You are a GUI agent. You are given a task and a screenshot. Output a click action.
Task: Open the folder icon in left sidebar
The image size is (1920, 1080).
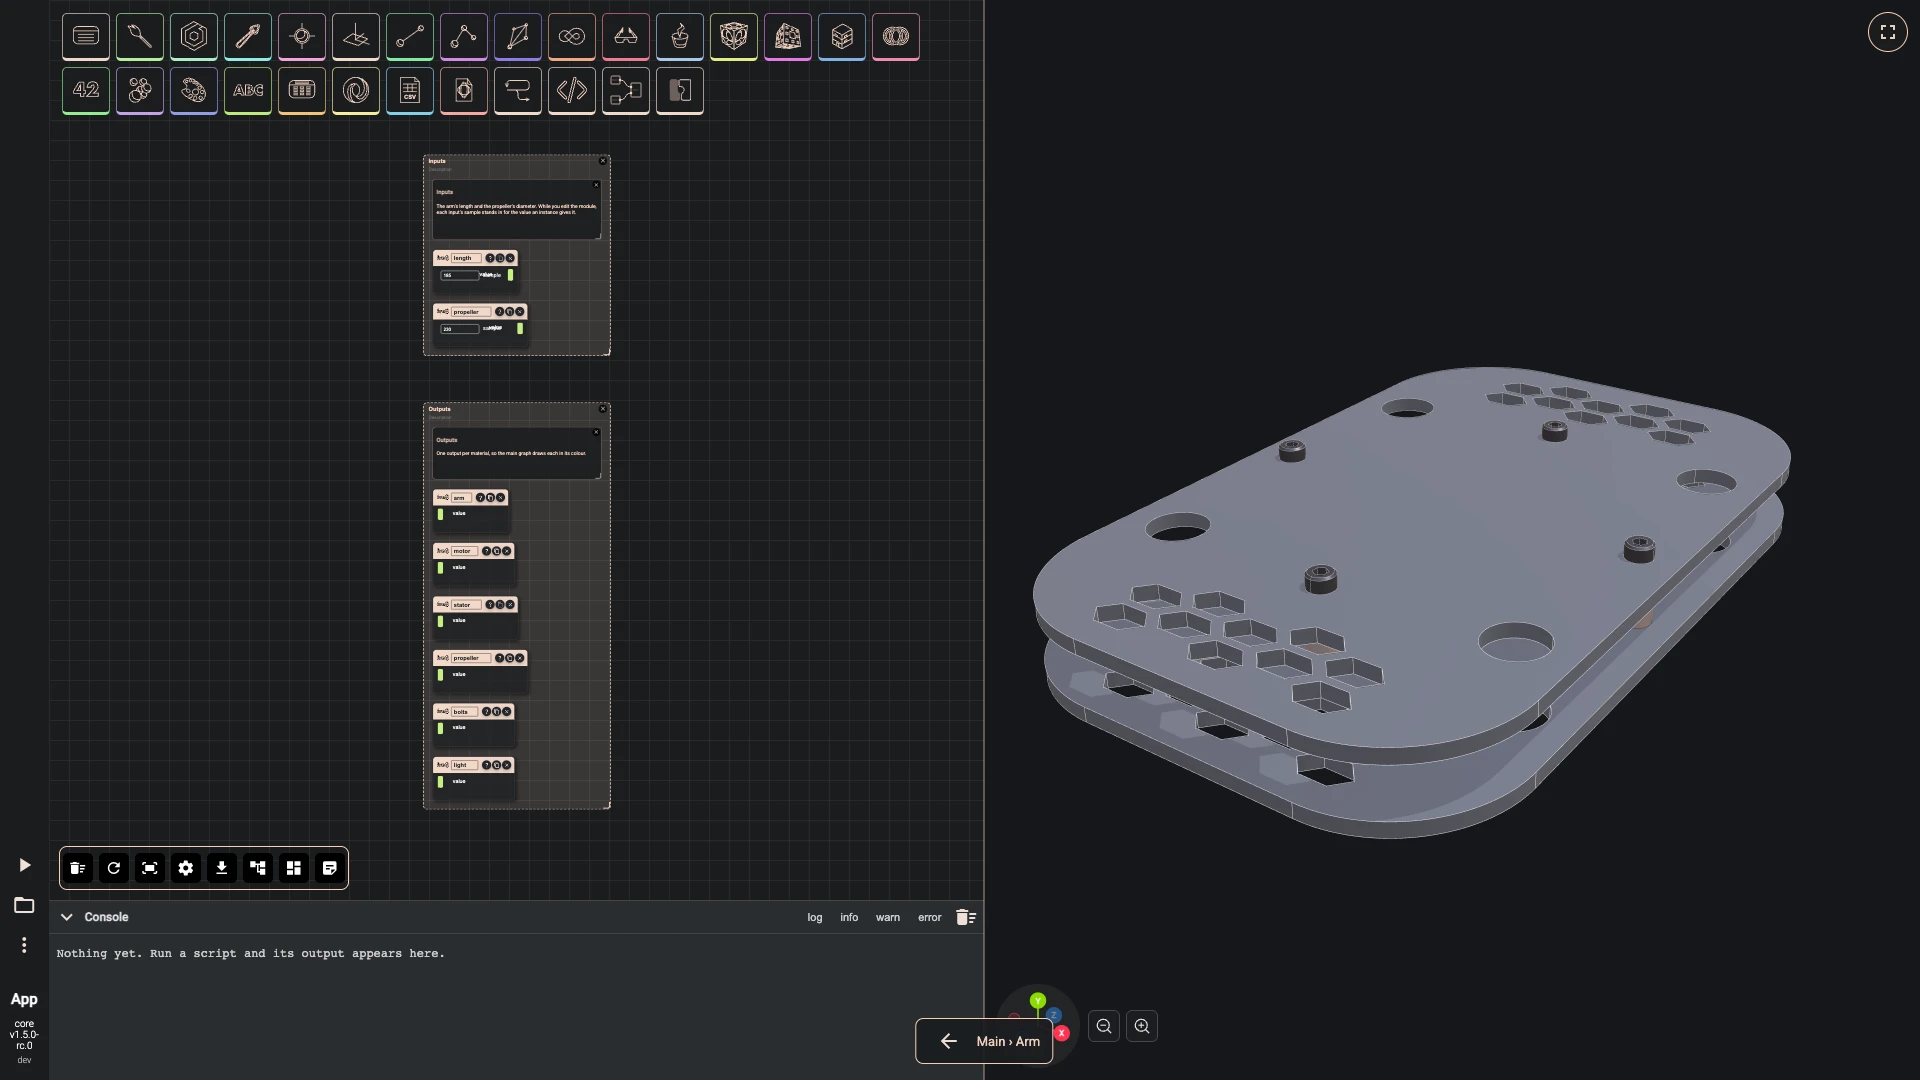click(x=24, y=905)
